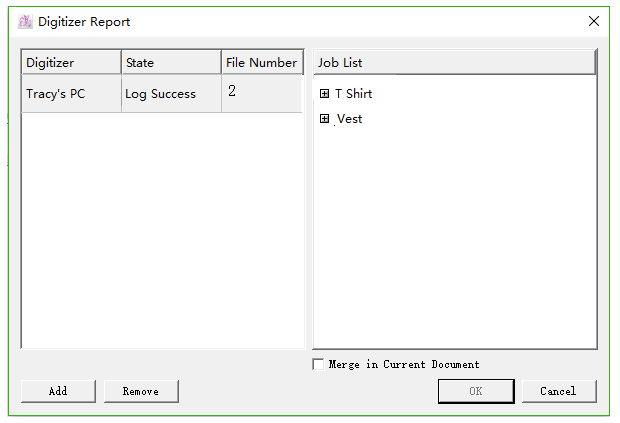Click the Add button
The height and width of the screenshot is (423, 620).
pyautogui.click(x=58, y=391)
